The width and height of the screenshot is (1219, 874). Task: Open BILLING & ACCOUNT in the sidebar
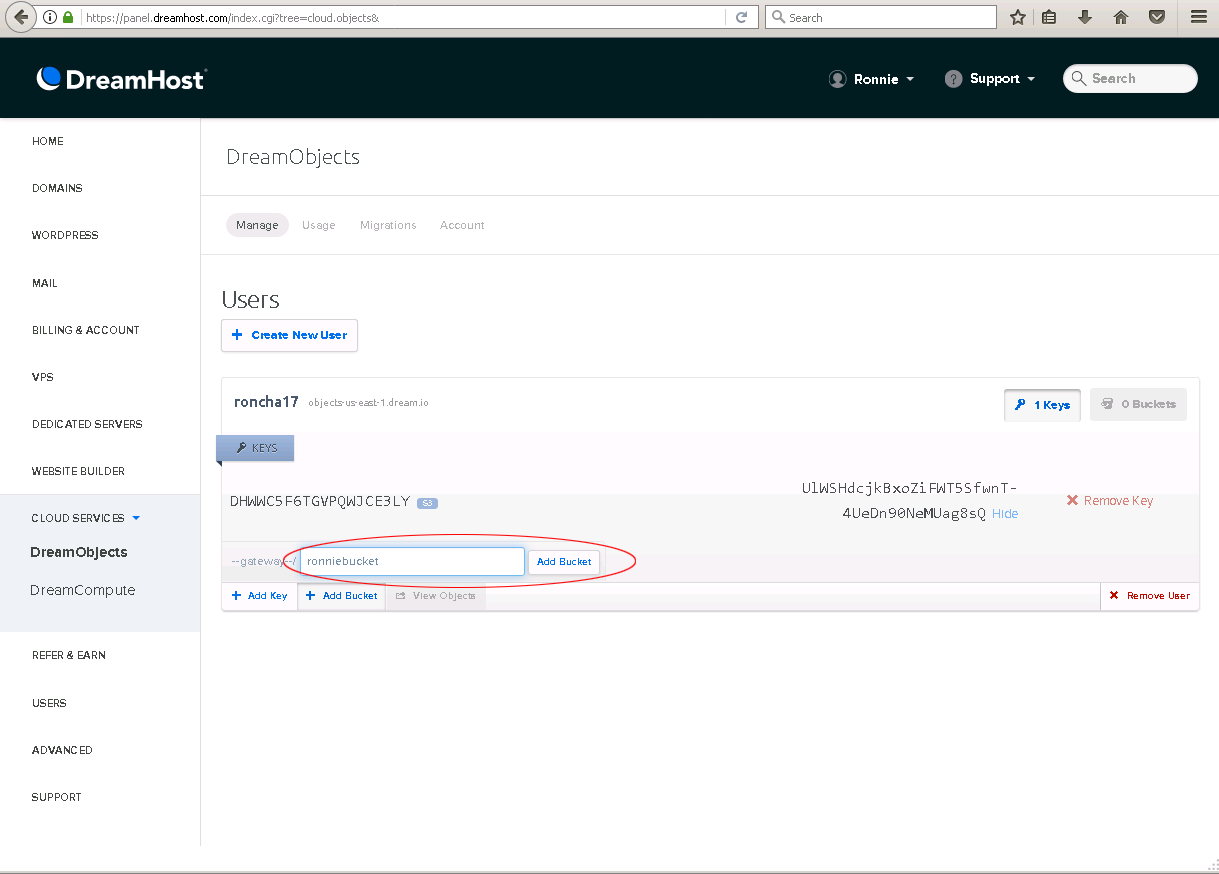coord(86,330)
